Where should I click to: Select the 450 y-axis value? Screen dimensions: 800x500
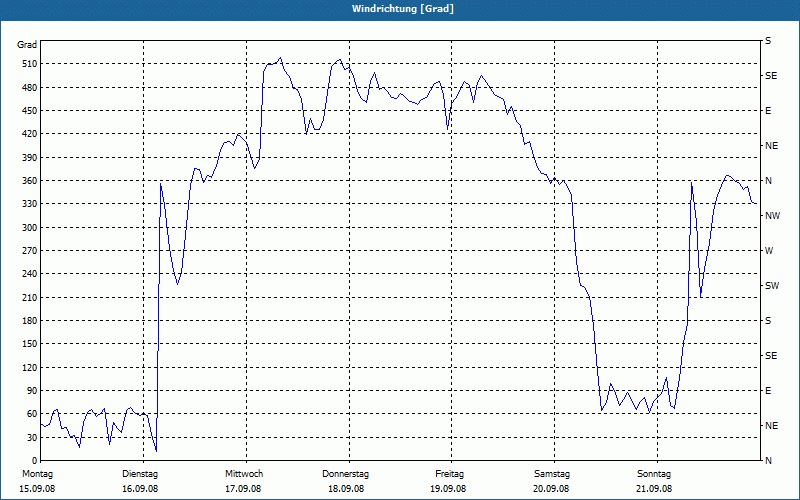click(x=30, y=111)
